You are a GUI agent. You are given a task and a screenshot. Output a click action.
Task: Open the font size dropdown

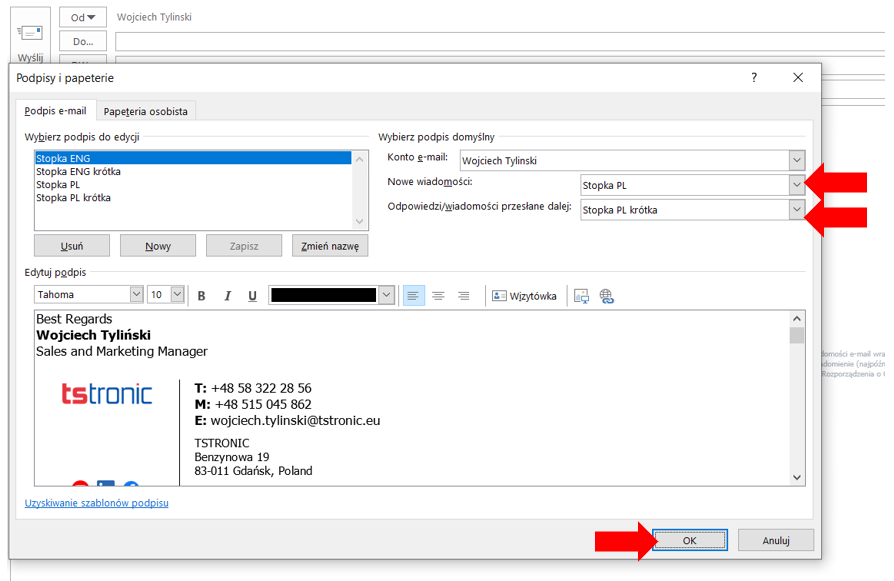click(x=177, y=295)
